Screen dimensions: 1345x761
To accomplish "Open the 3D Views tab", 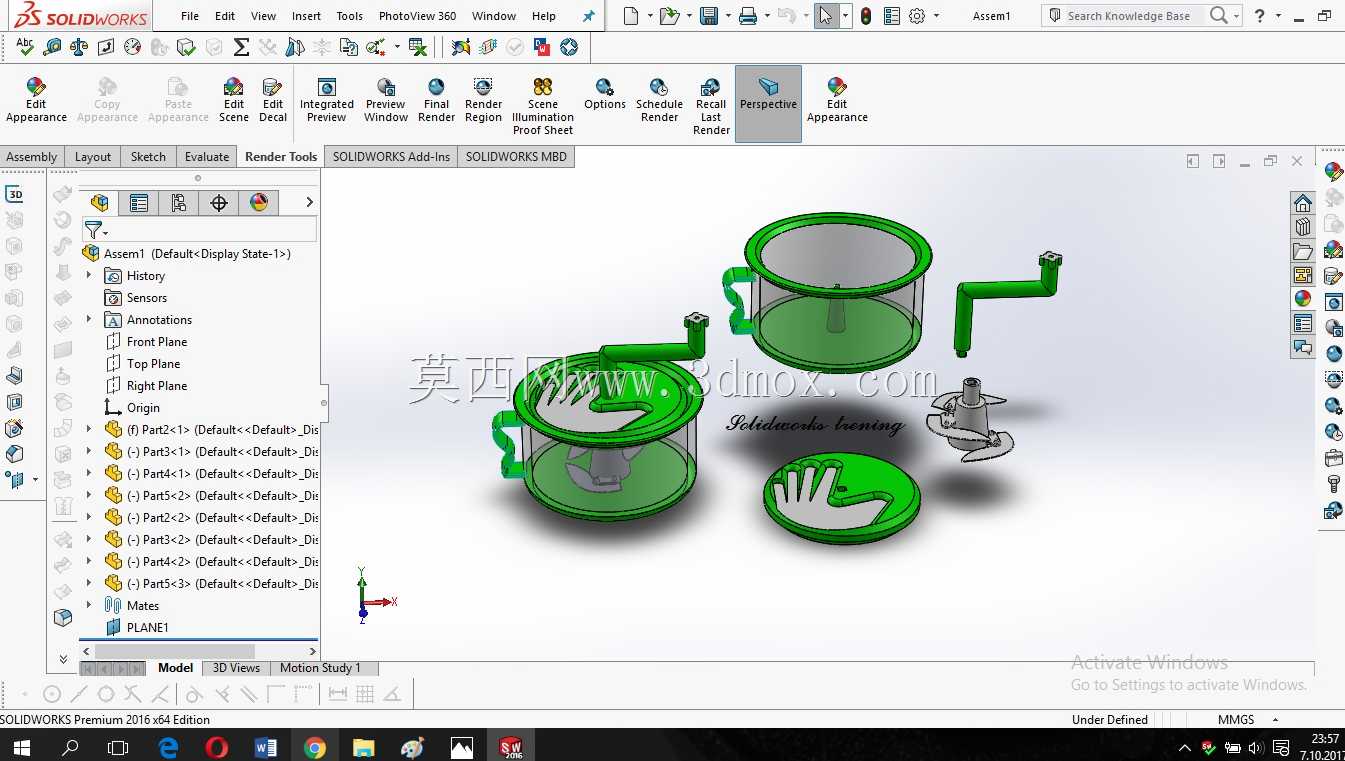I will [237, 668].
